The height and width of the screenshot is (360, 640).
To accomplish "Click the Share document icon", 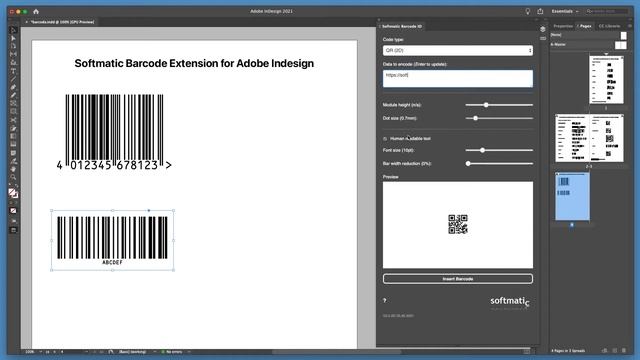I will (540, 11).
